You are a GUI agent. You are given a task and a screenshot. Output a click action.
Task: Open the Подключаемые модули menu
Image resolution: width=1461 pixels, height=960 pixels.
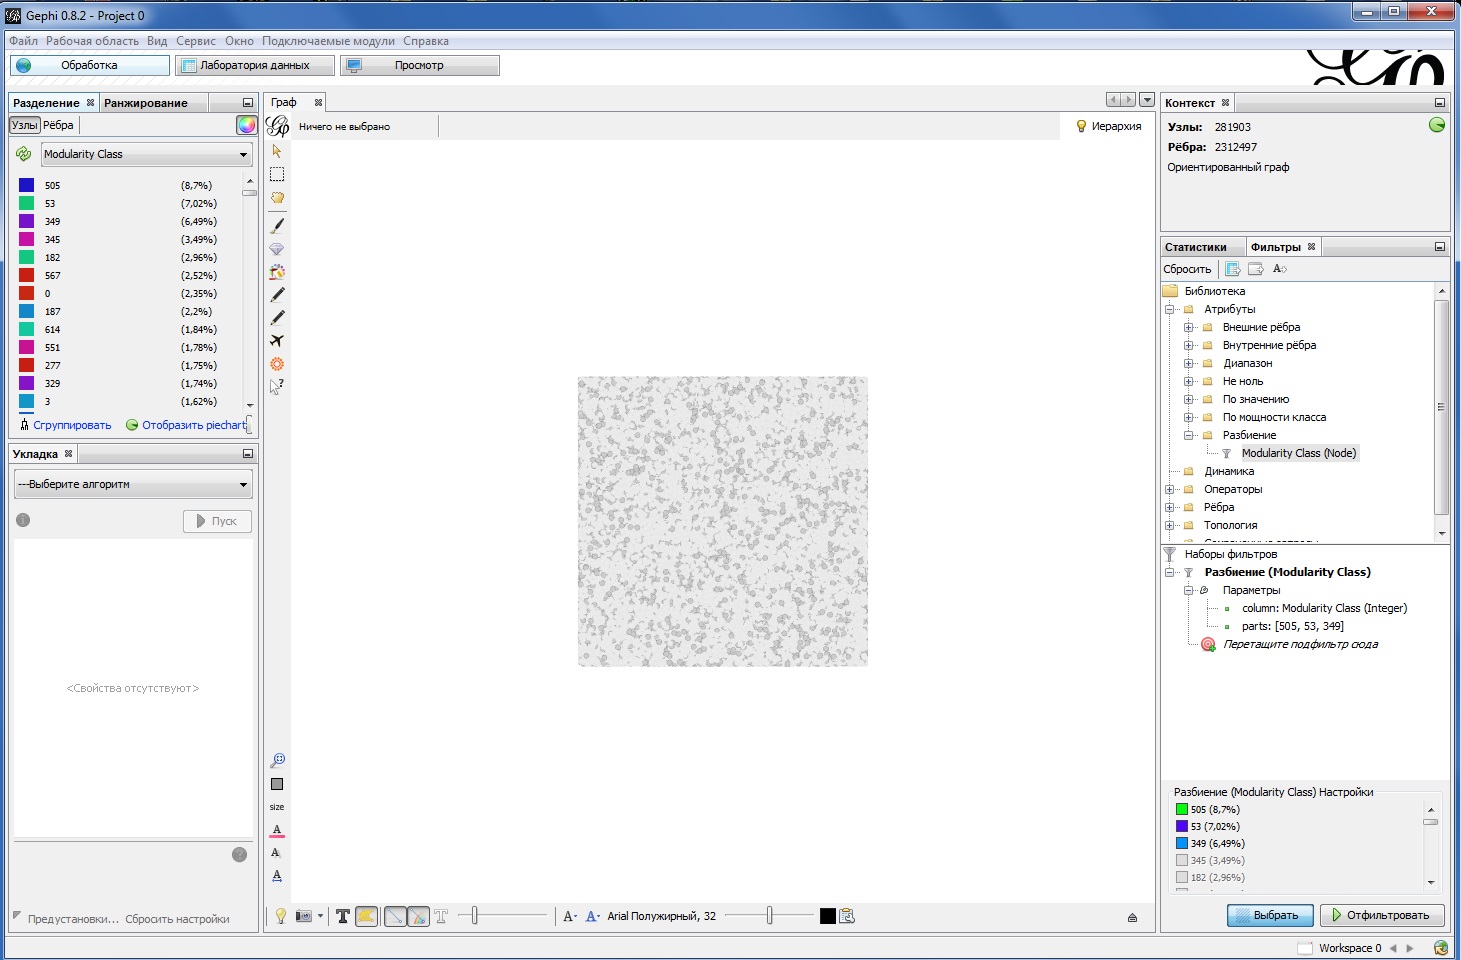(328, 41)
